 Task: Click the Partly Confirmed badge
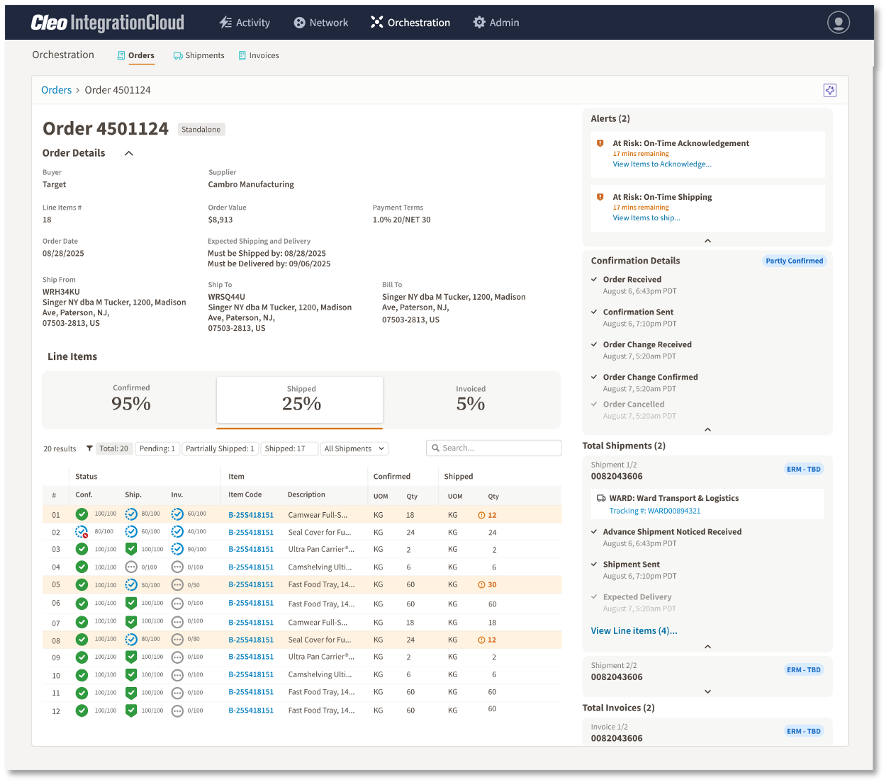tap(794, 261)
